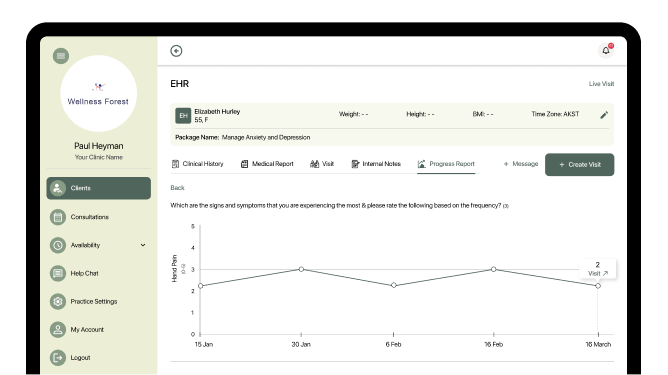The height and width of the screenshot is (375, 668).
Task: Click the My Account user icon
Action: tap(58, 329)
